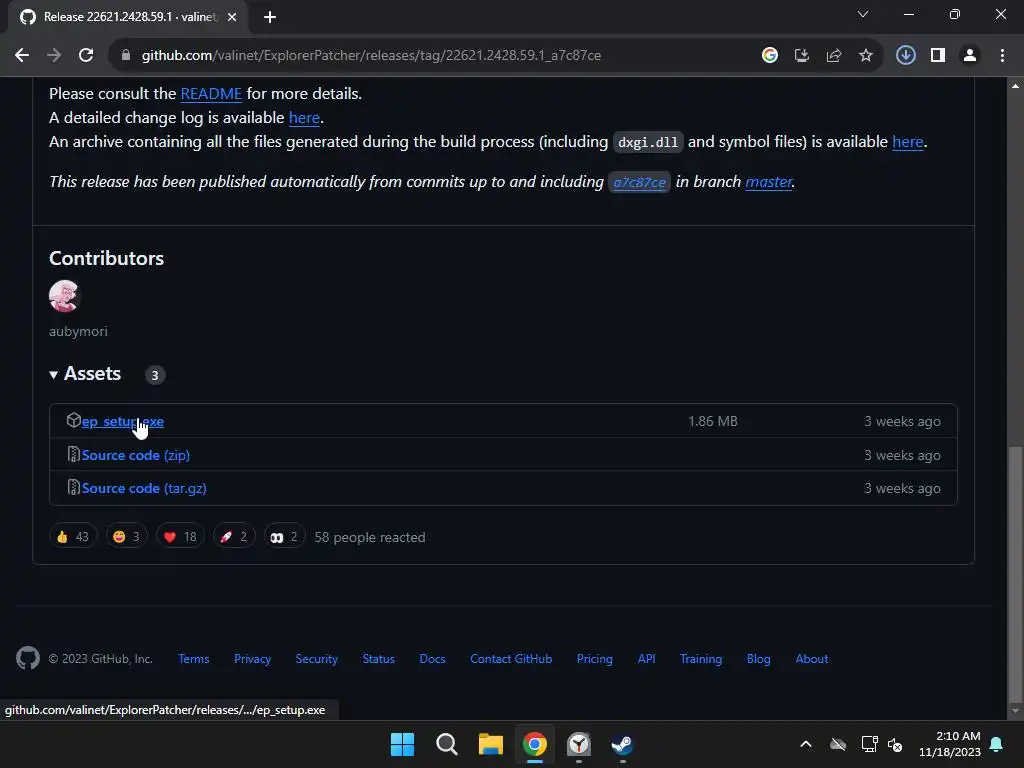
Task: Open the build archive 'here' link
Action: pos(908,142)
